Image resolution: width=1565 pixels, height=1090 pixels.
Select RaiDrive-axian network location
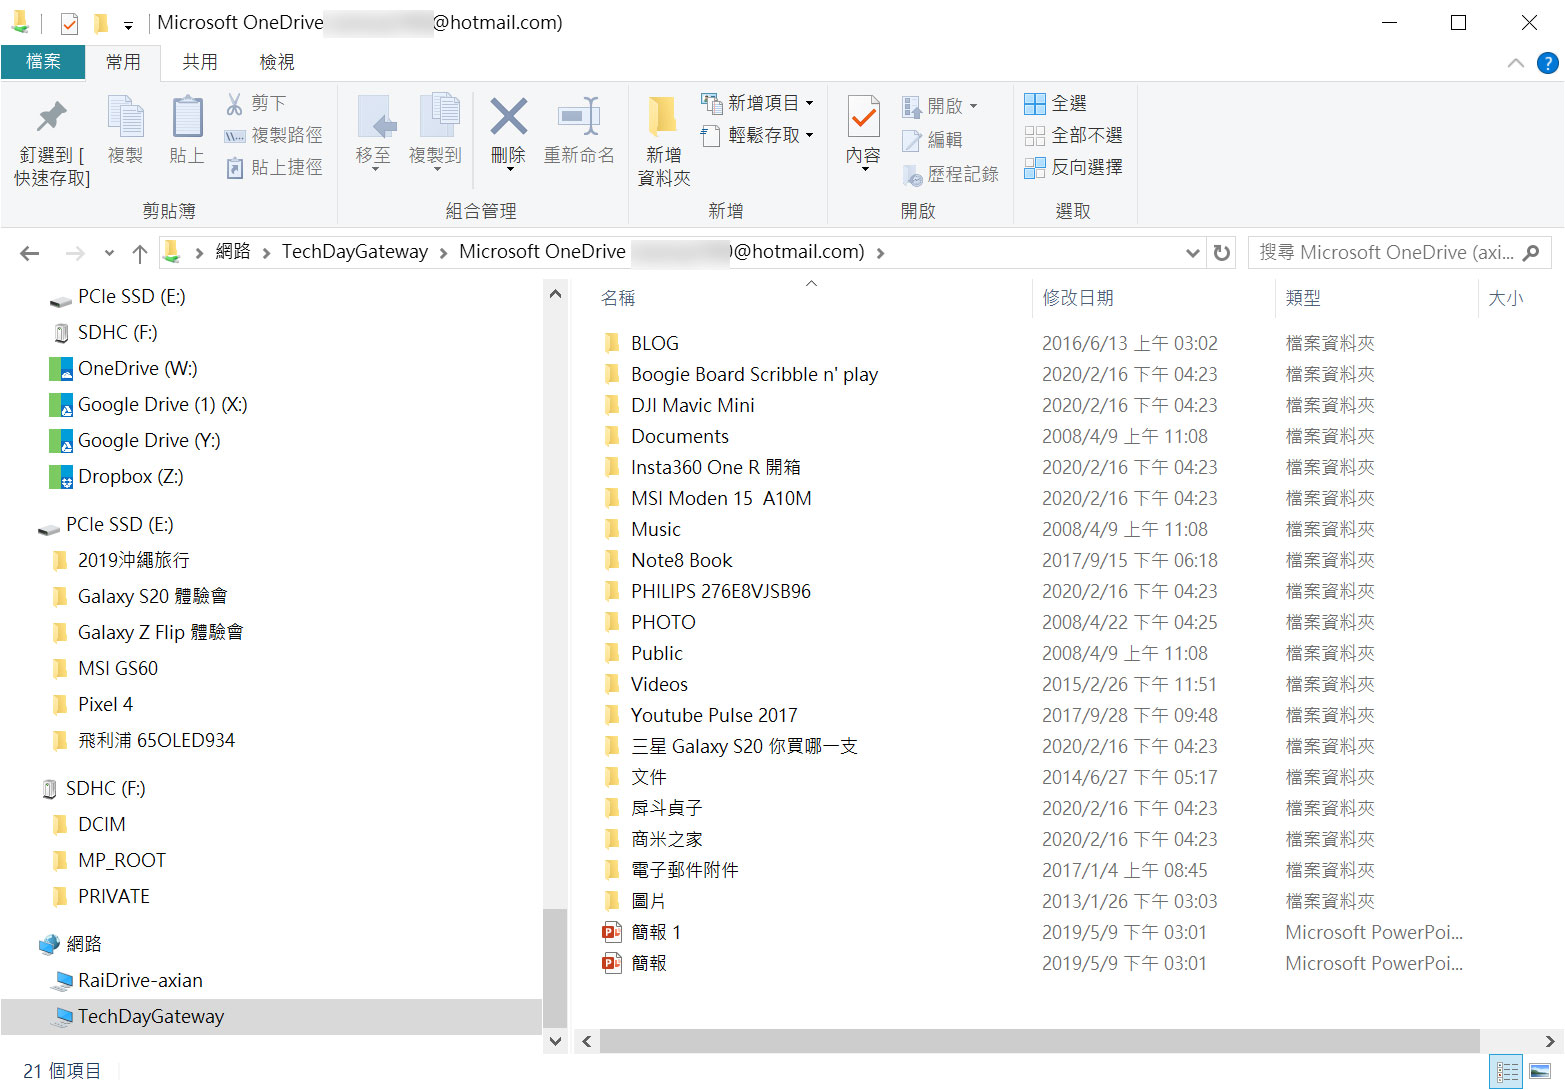coord(129,980)
